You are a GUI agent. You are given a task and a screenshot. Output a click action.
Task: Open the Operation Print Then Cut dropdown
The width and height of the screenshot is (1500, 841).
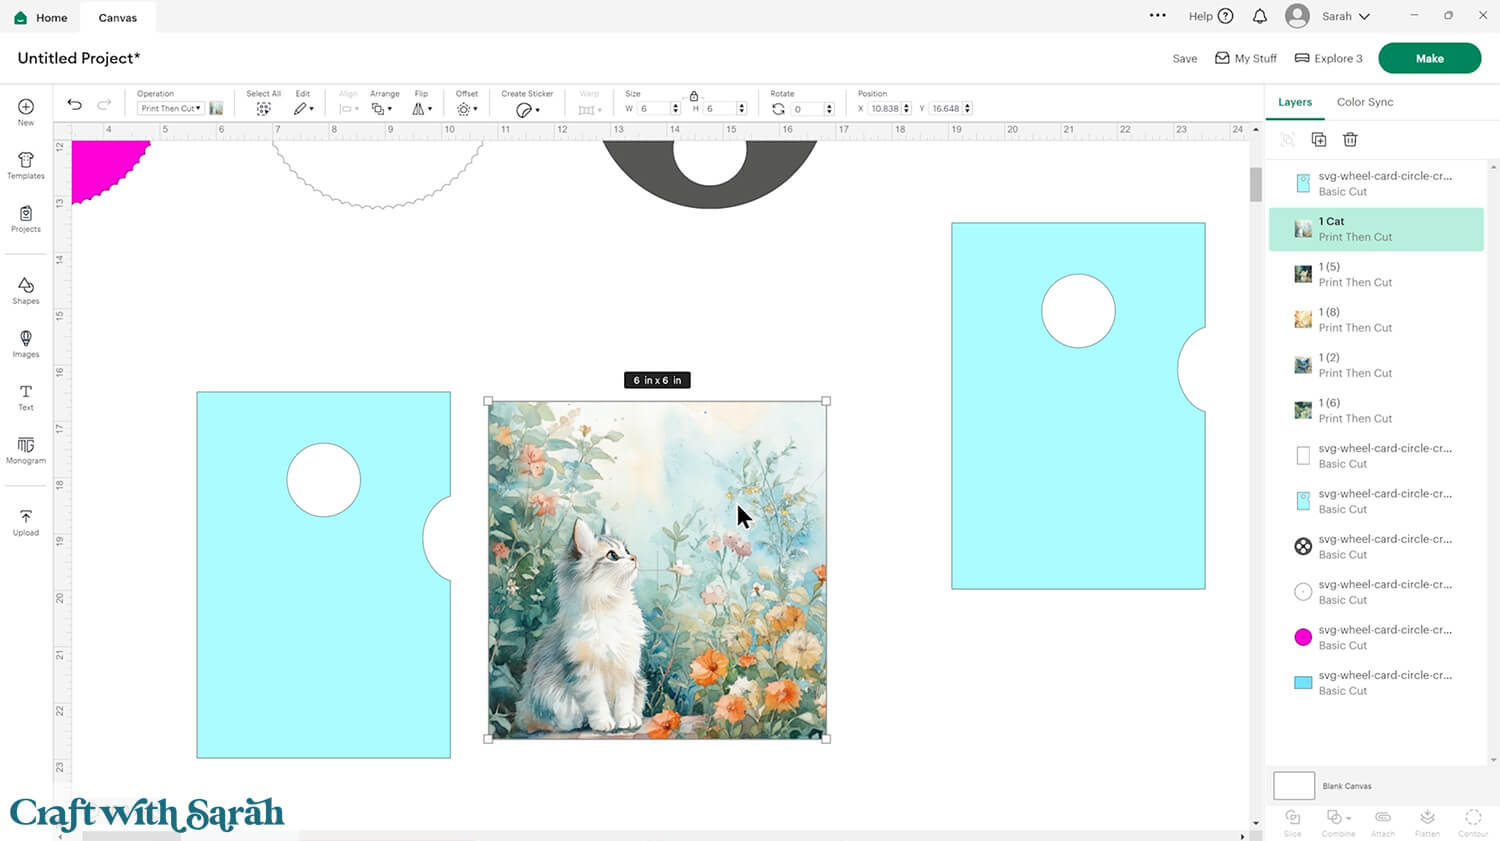point(171,109)
